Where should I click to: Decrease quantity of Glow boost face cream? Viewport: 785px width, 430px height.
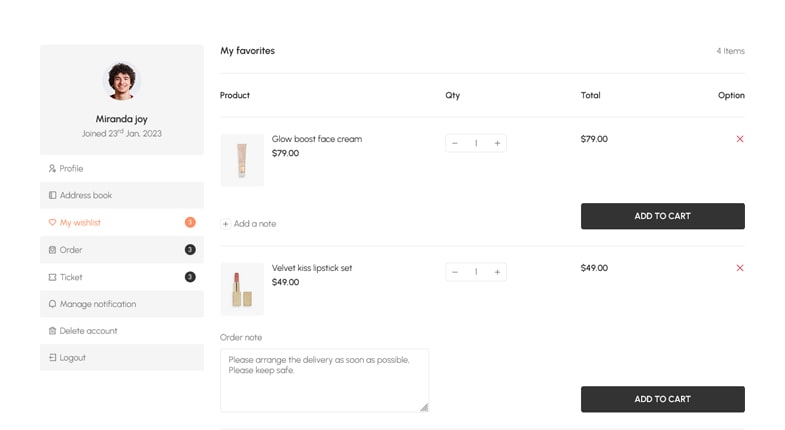(455, 143)
